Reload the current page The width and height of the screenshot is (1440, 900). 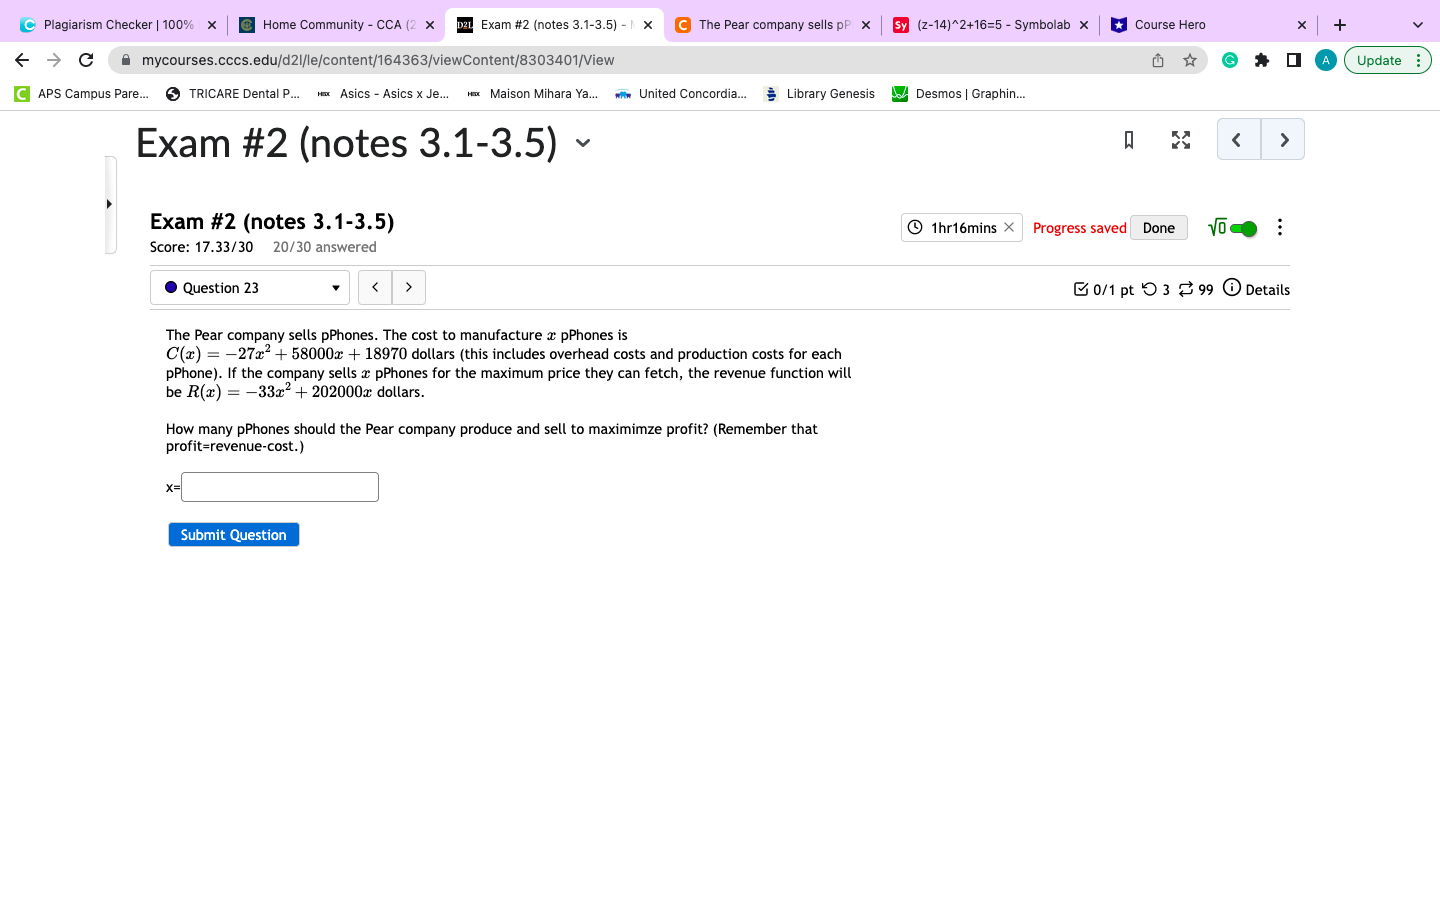[85, 59]
